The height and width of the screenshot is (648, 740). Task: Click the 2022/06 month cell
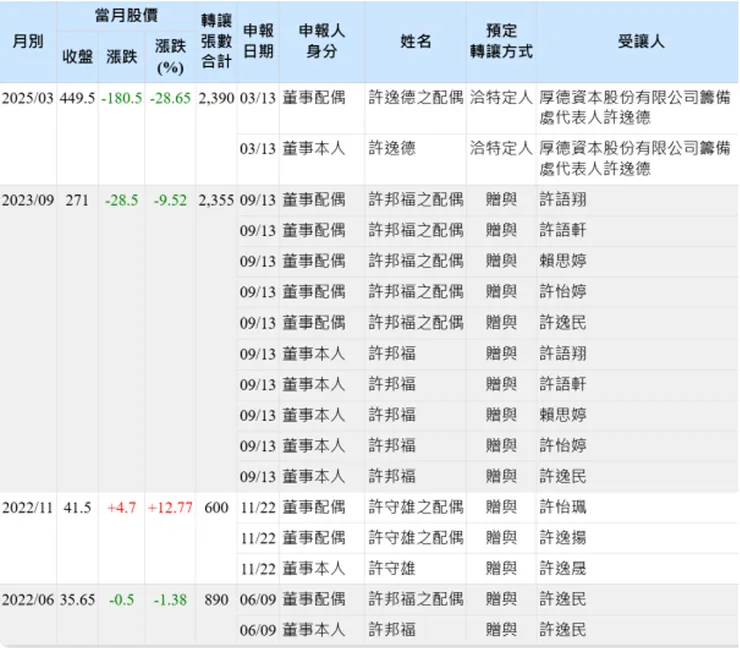28,600
